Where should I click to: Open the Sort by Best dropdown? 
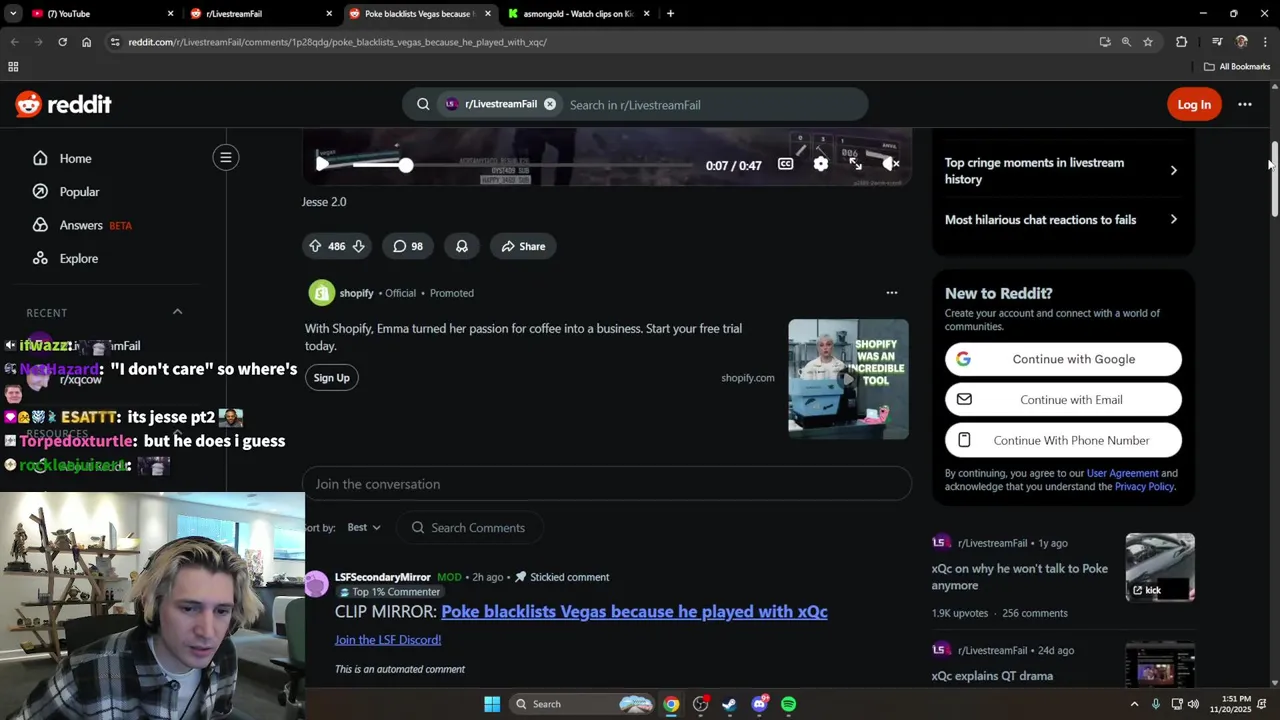364,527
